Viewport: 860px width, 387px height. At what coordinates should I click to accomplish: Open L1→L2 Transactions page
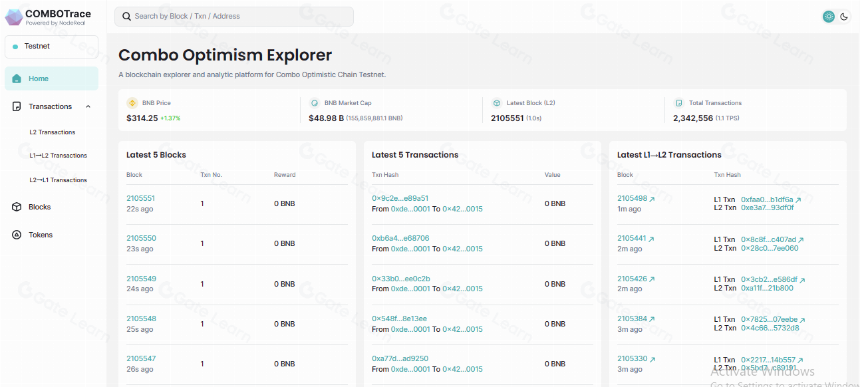pyautogui.click(x=58, y=156)
